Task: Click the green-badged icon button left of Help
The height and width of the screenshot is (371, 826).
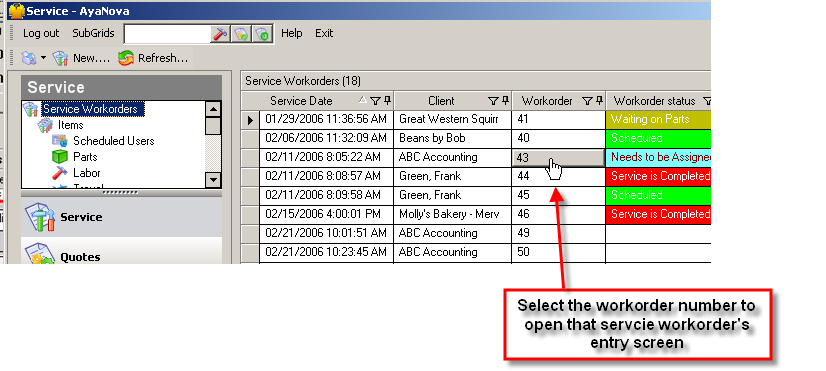Action: tap(262, 34)
